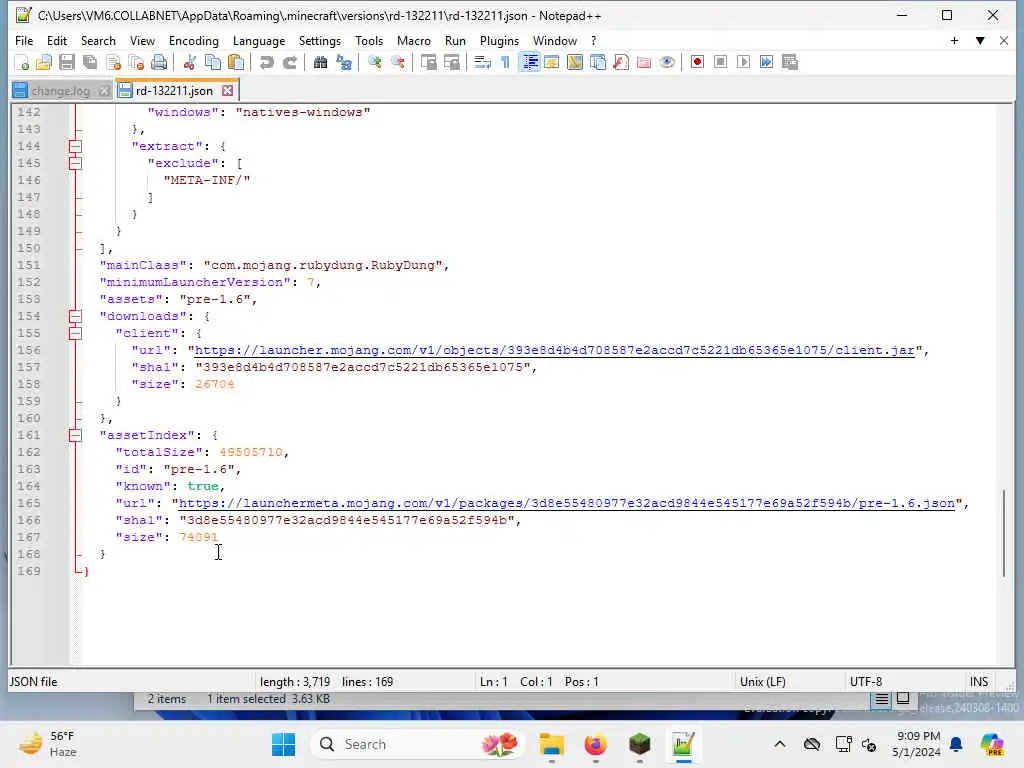Toggle Word Wrap in the toolbar
Viewport: 1024px width, 768px height.
click(483, 62)
